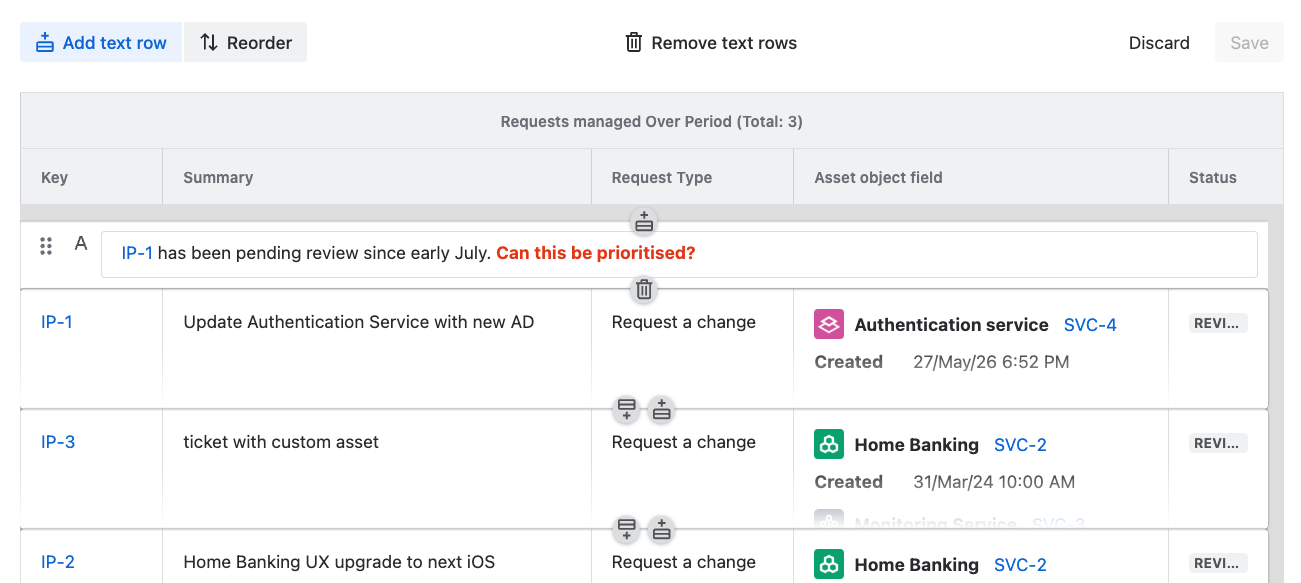Viewport: 1301px width, 583px height.
Task: Click the green Home Banking icon in row IP-3
Action: pyautogui.click(x=829, y=444)
